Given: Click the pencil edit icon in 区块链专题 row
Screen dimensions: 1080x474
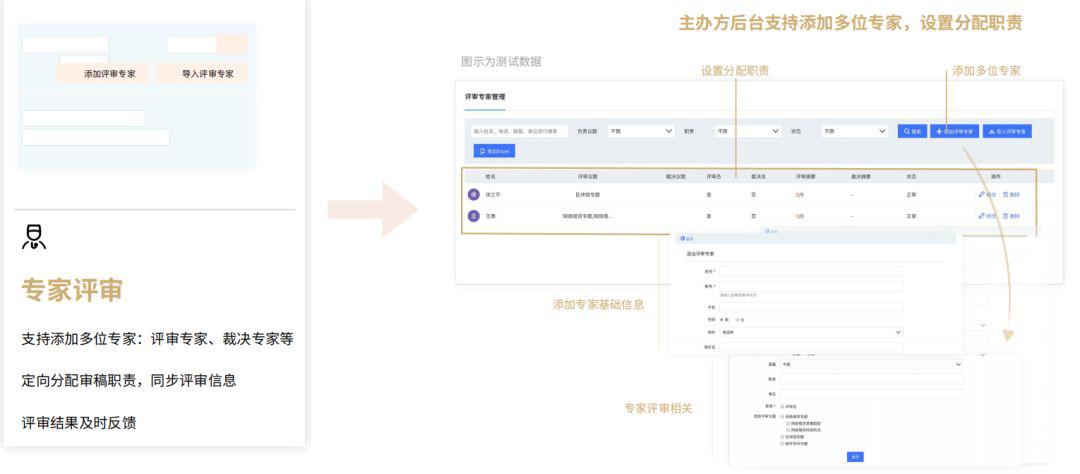Looking at the screenshot, I should click(x=982, y=194).
